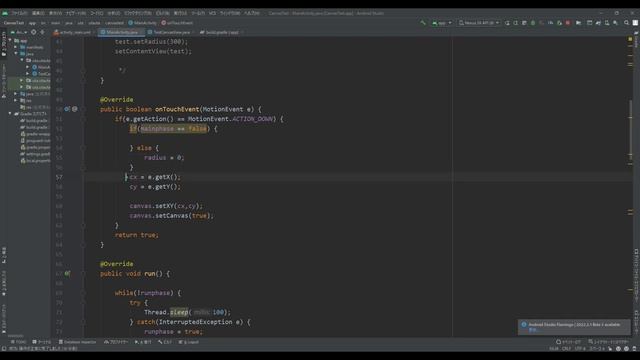This screenshot has width=640, height=360.
Task: Click the Attach Debugger toolbar icon
Action: pos(559,23)
